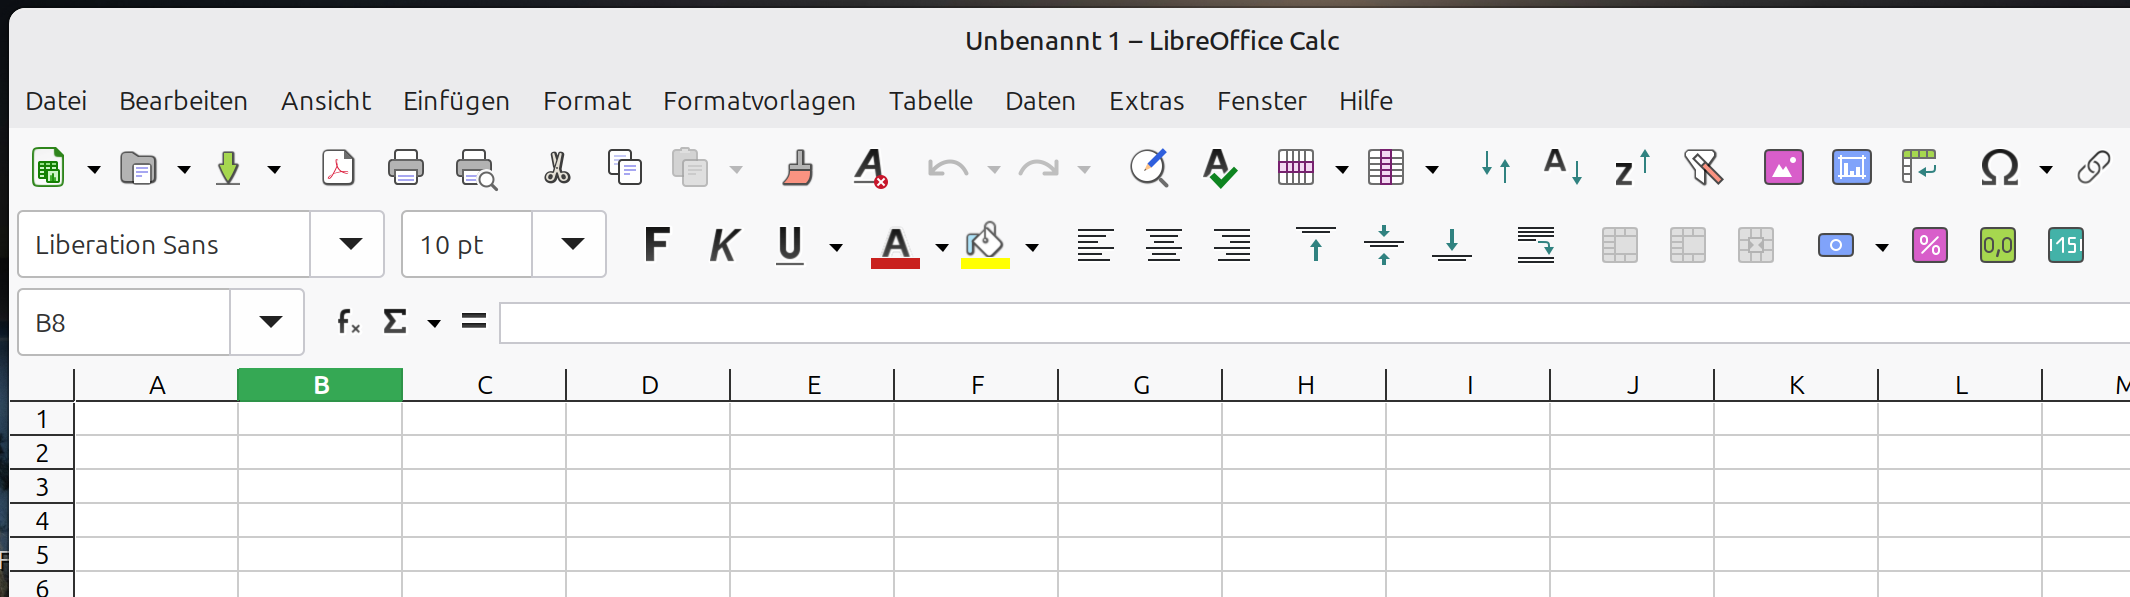Select row 3 via its header
The height and width of the screenshot is (597, 2130).
coord(42,487)
